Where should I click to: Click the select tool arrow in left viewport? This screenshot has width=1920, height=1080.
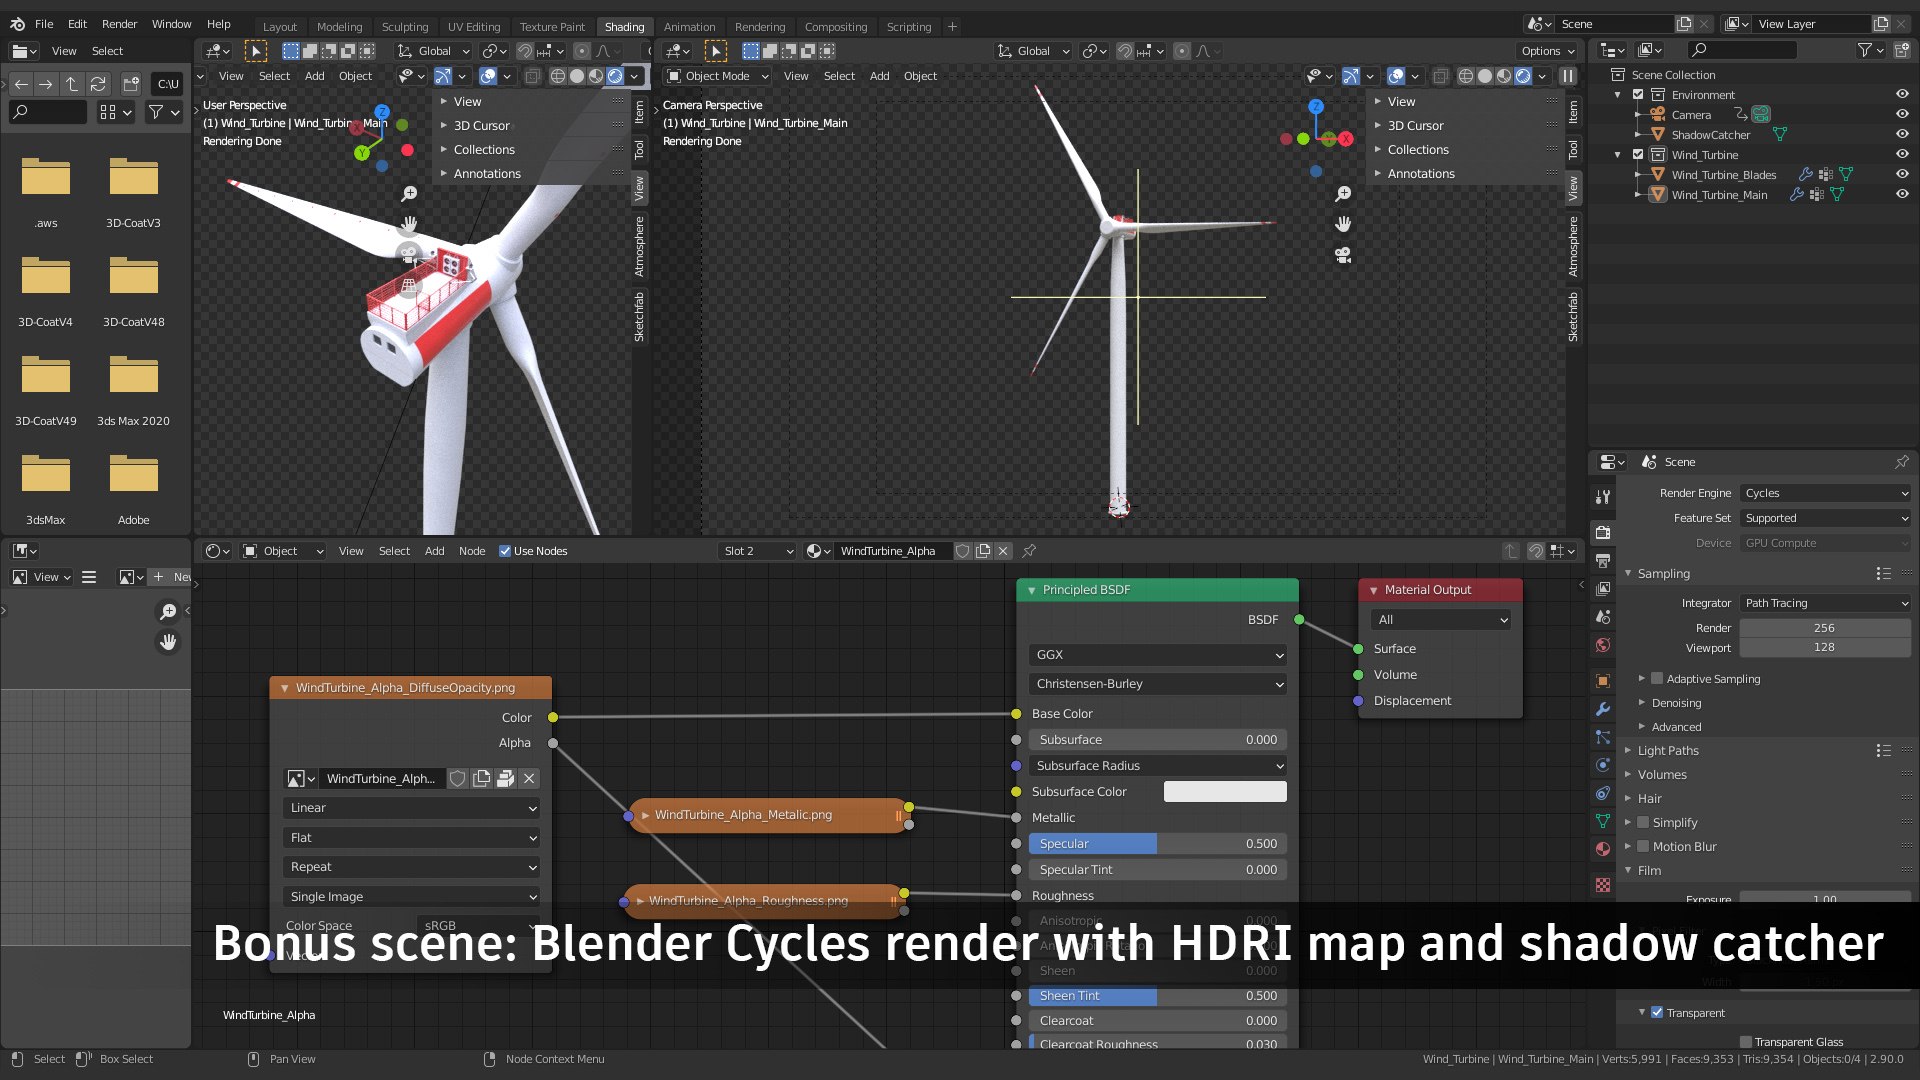256,51
